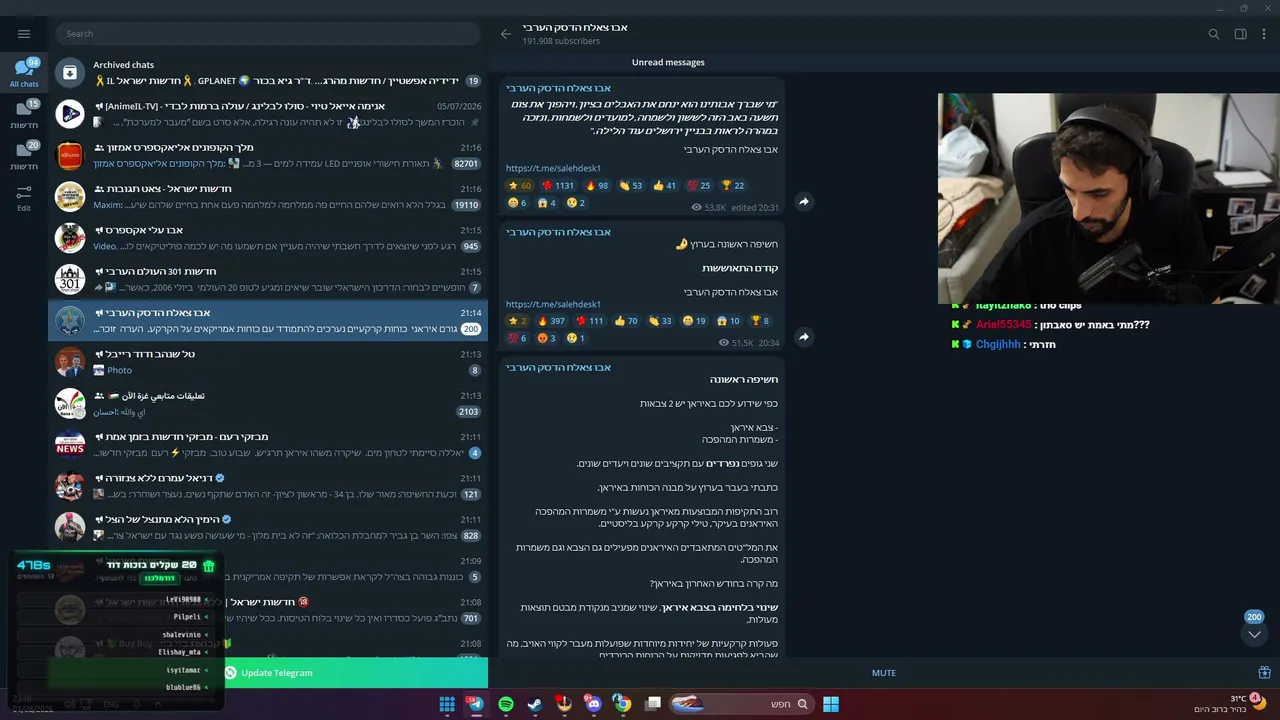Toggle the star reaction with 60

coord(520,185)
